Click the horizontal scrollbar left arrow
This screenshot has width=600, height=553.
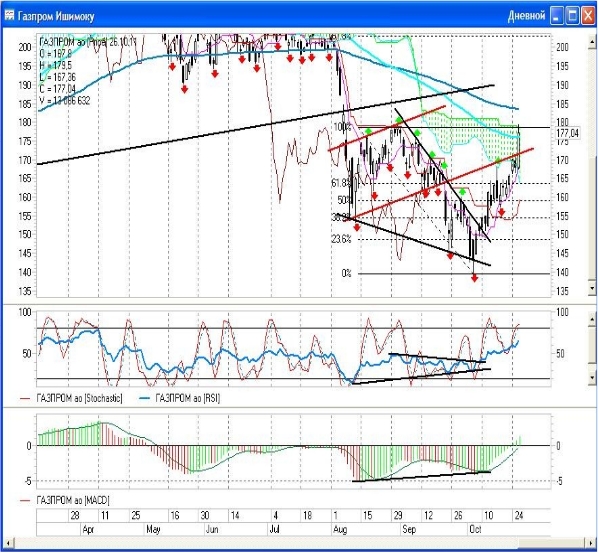(x=8, y=543)
